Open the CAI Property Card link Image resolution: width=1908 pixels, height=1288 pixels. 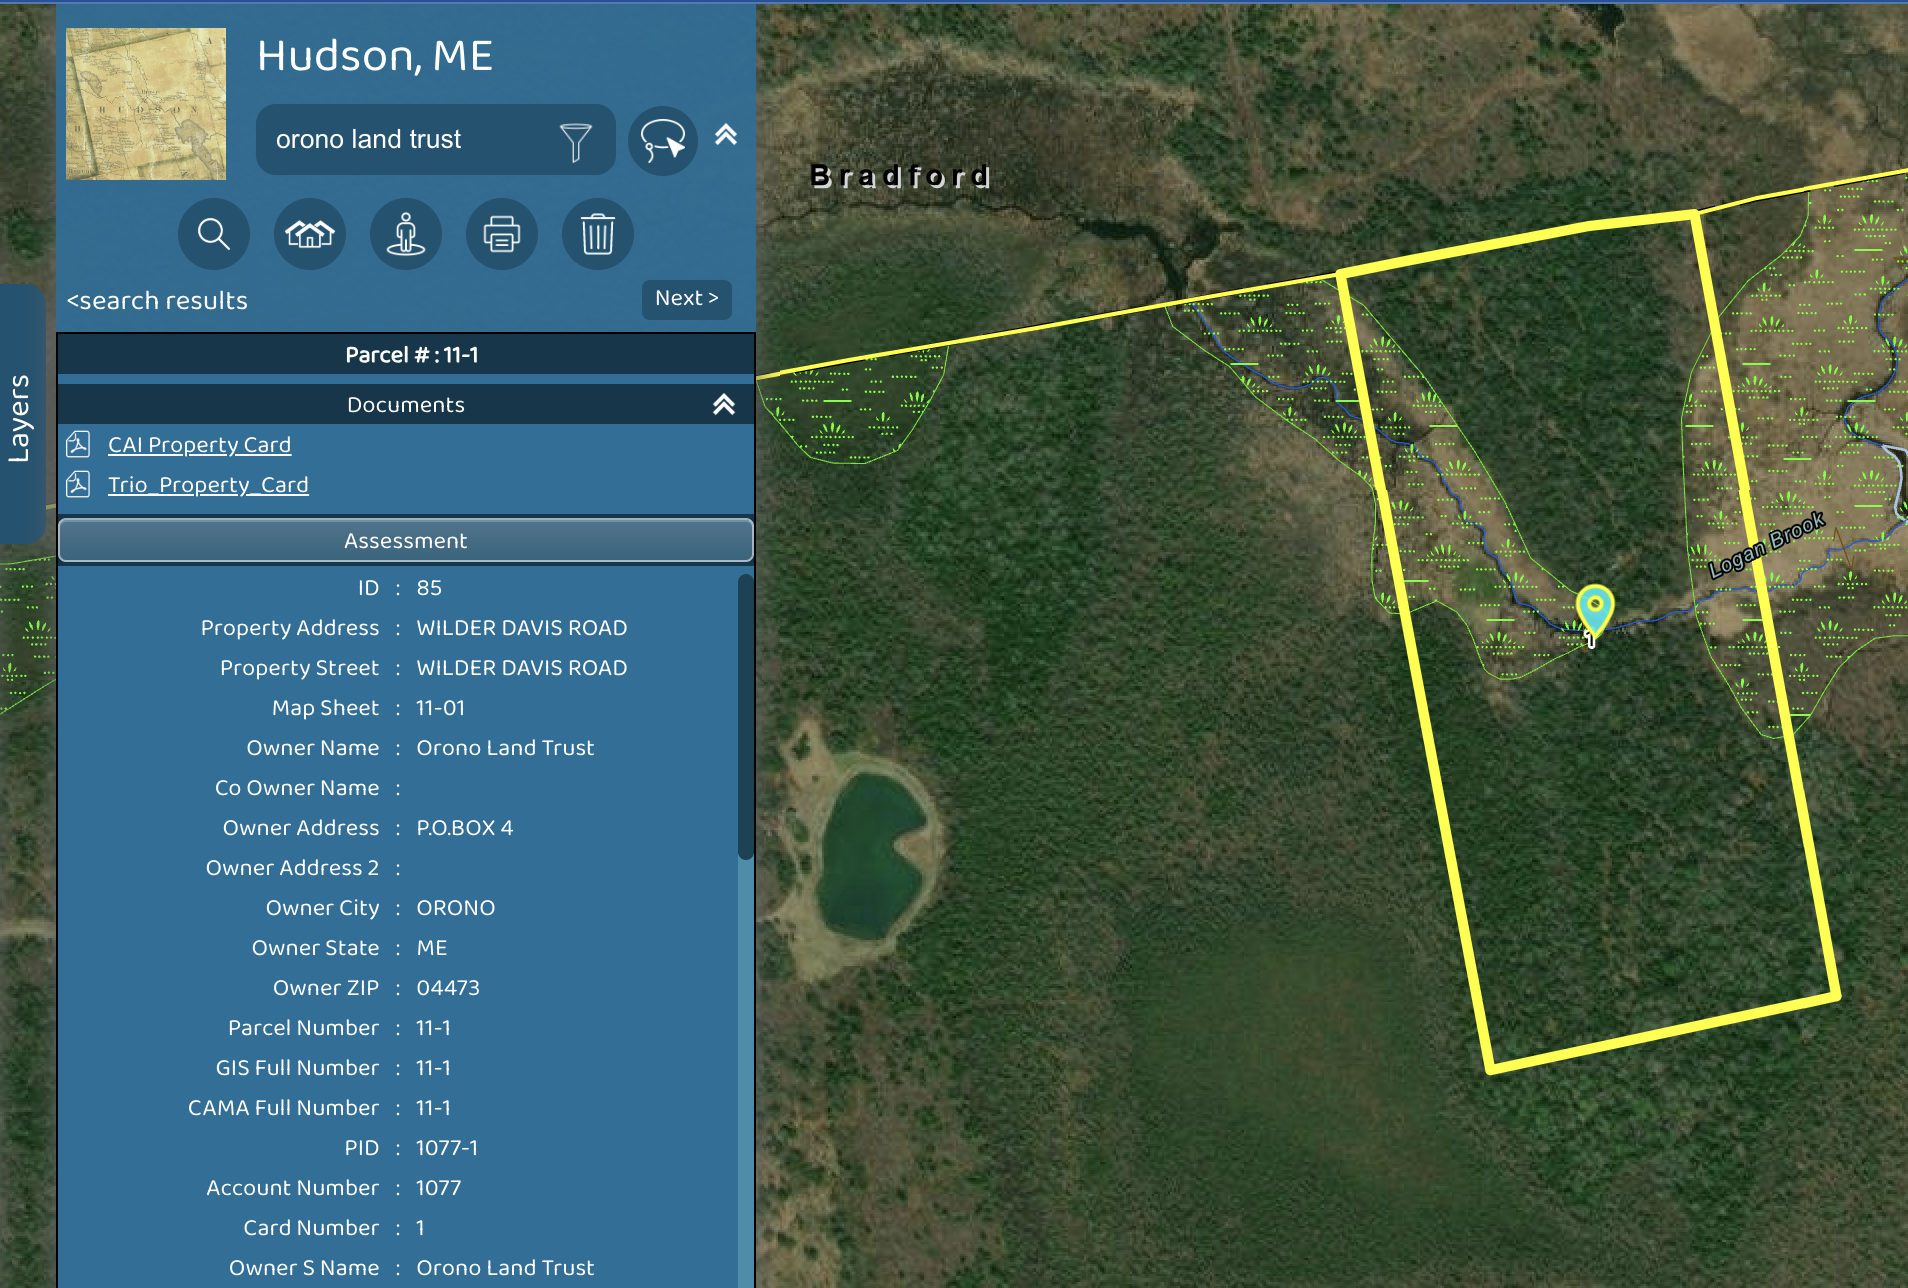click(x=199, y=444)
